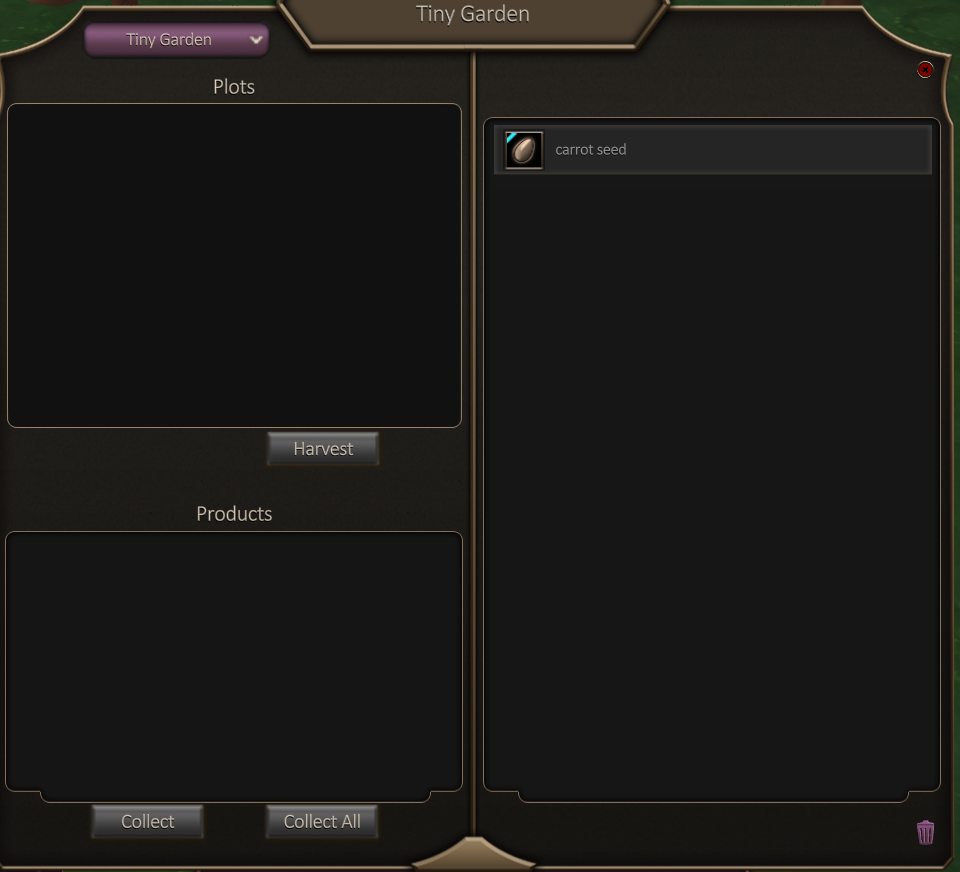
Task: Close the garden window with red X
Action: click(925, 70)
